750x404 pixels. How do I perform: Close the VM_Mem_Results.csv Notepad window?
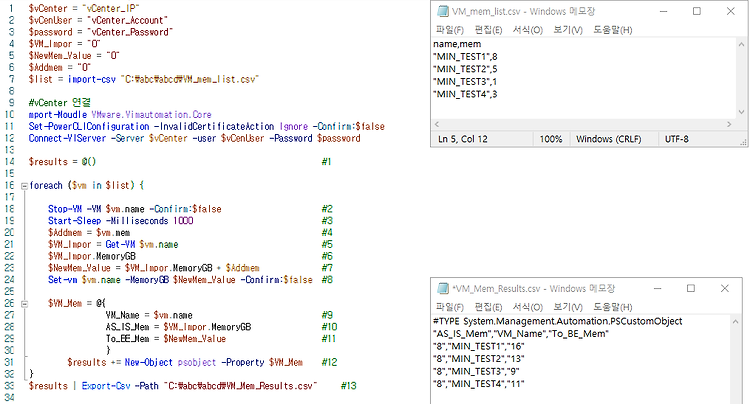pos(725,288)
